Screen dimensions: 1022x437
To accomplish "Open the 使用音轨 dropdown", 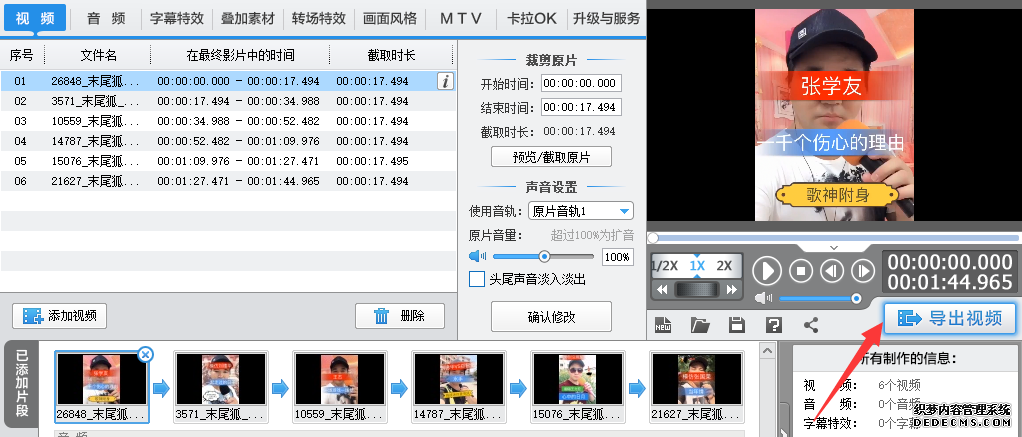I will coord(581,211).
